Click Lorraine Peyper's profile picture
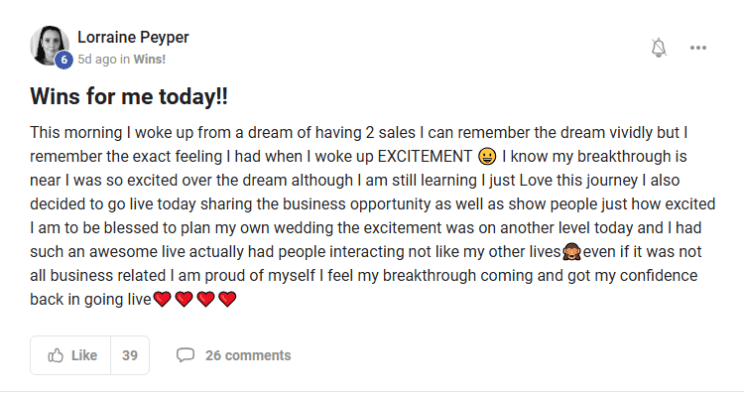744x400 pixels. click(x=49, y=46)
